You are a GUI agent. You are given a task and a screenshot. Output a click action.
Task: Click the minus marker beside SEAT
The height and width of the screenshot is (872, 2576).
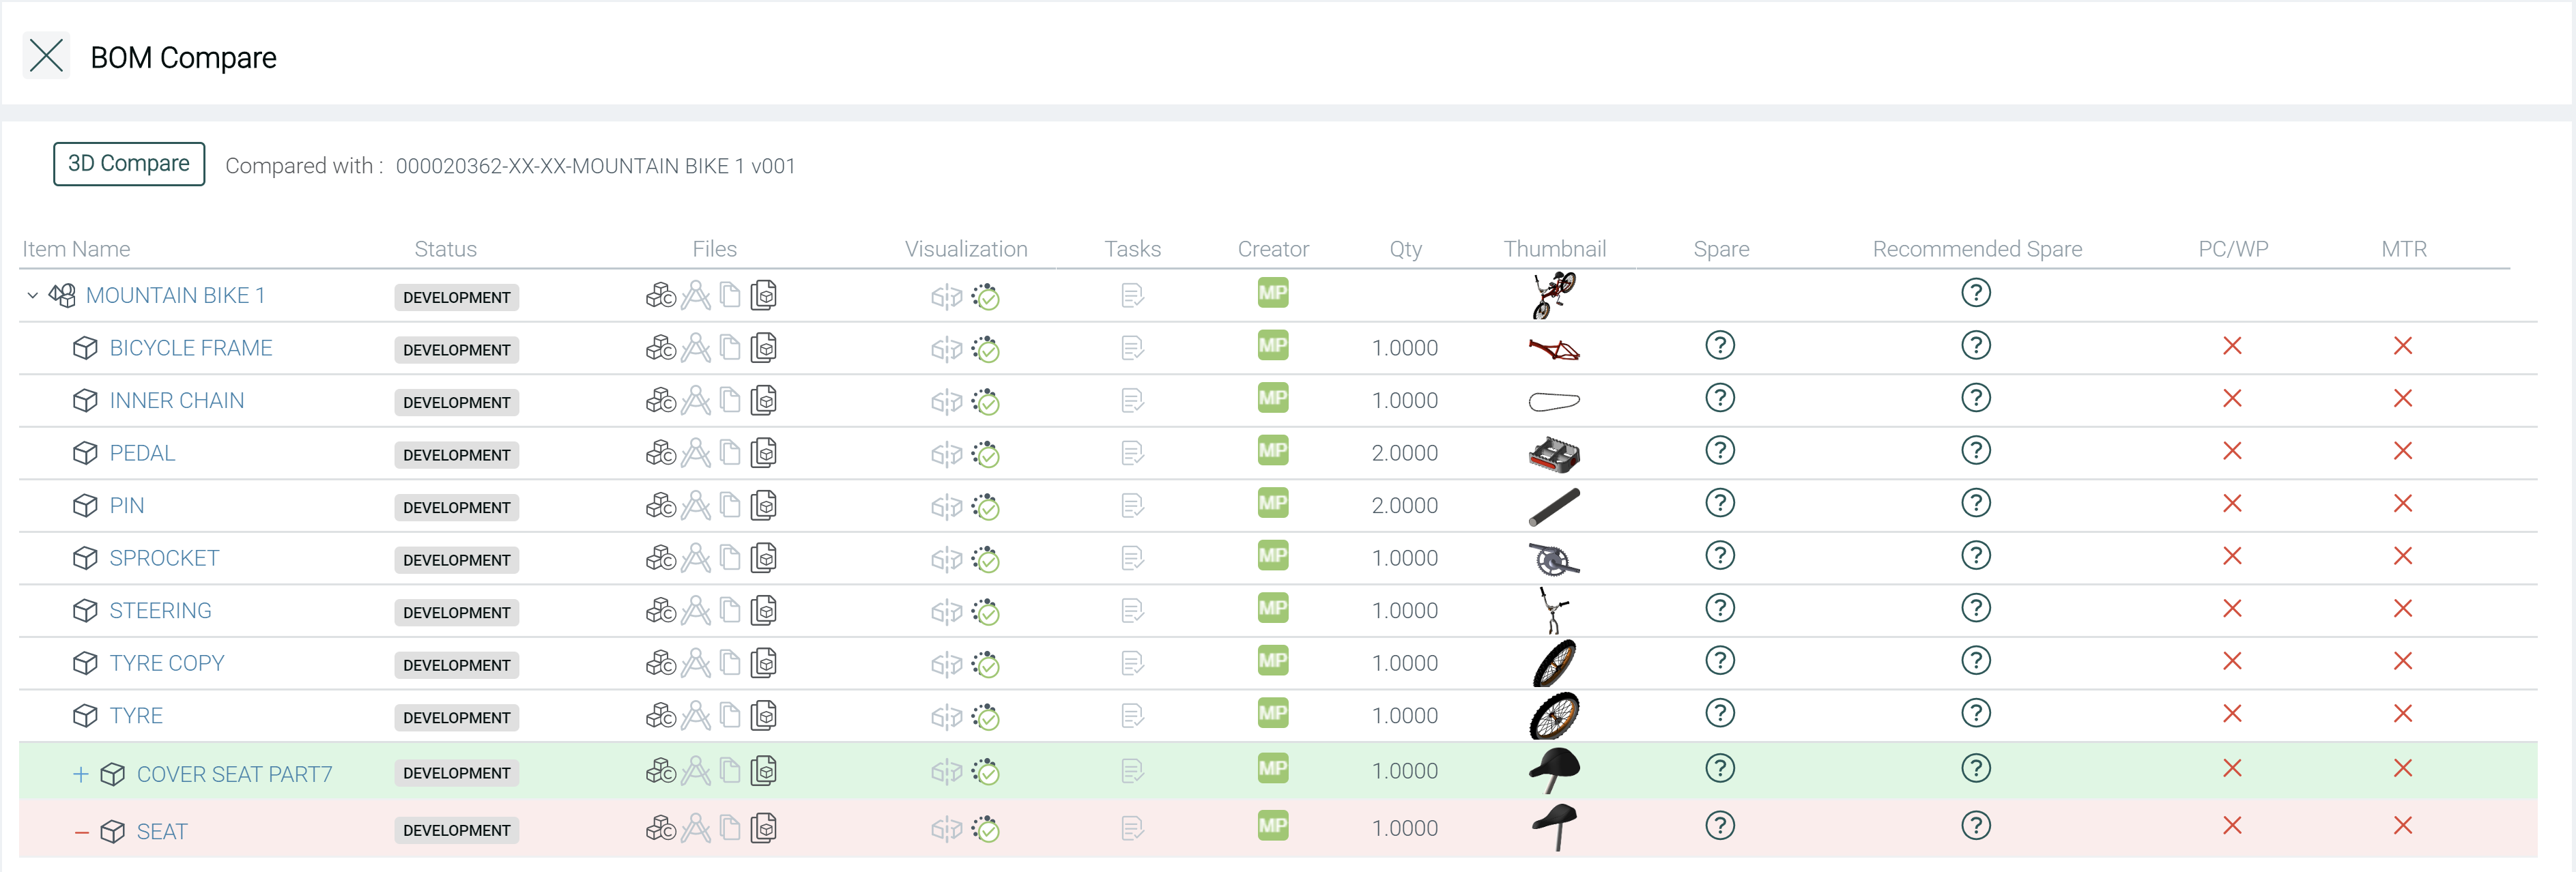click(x=81, y=832)
